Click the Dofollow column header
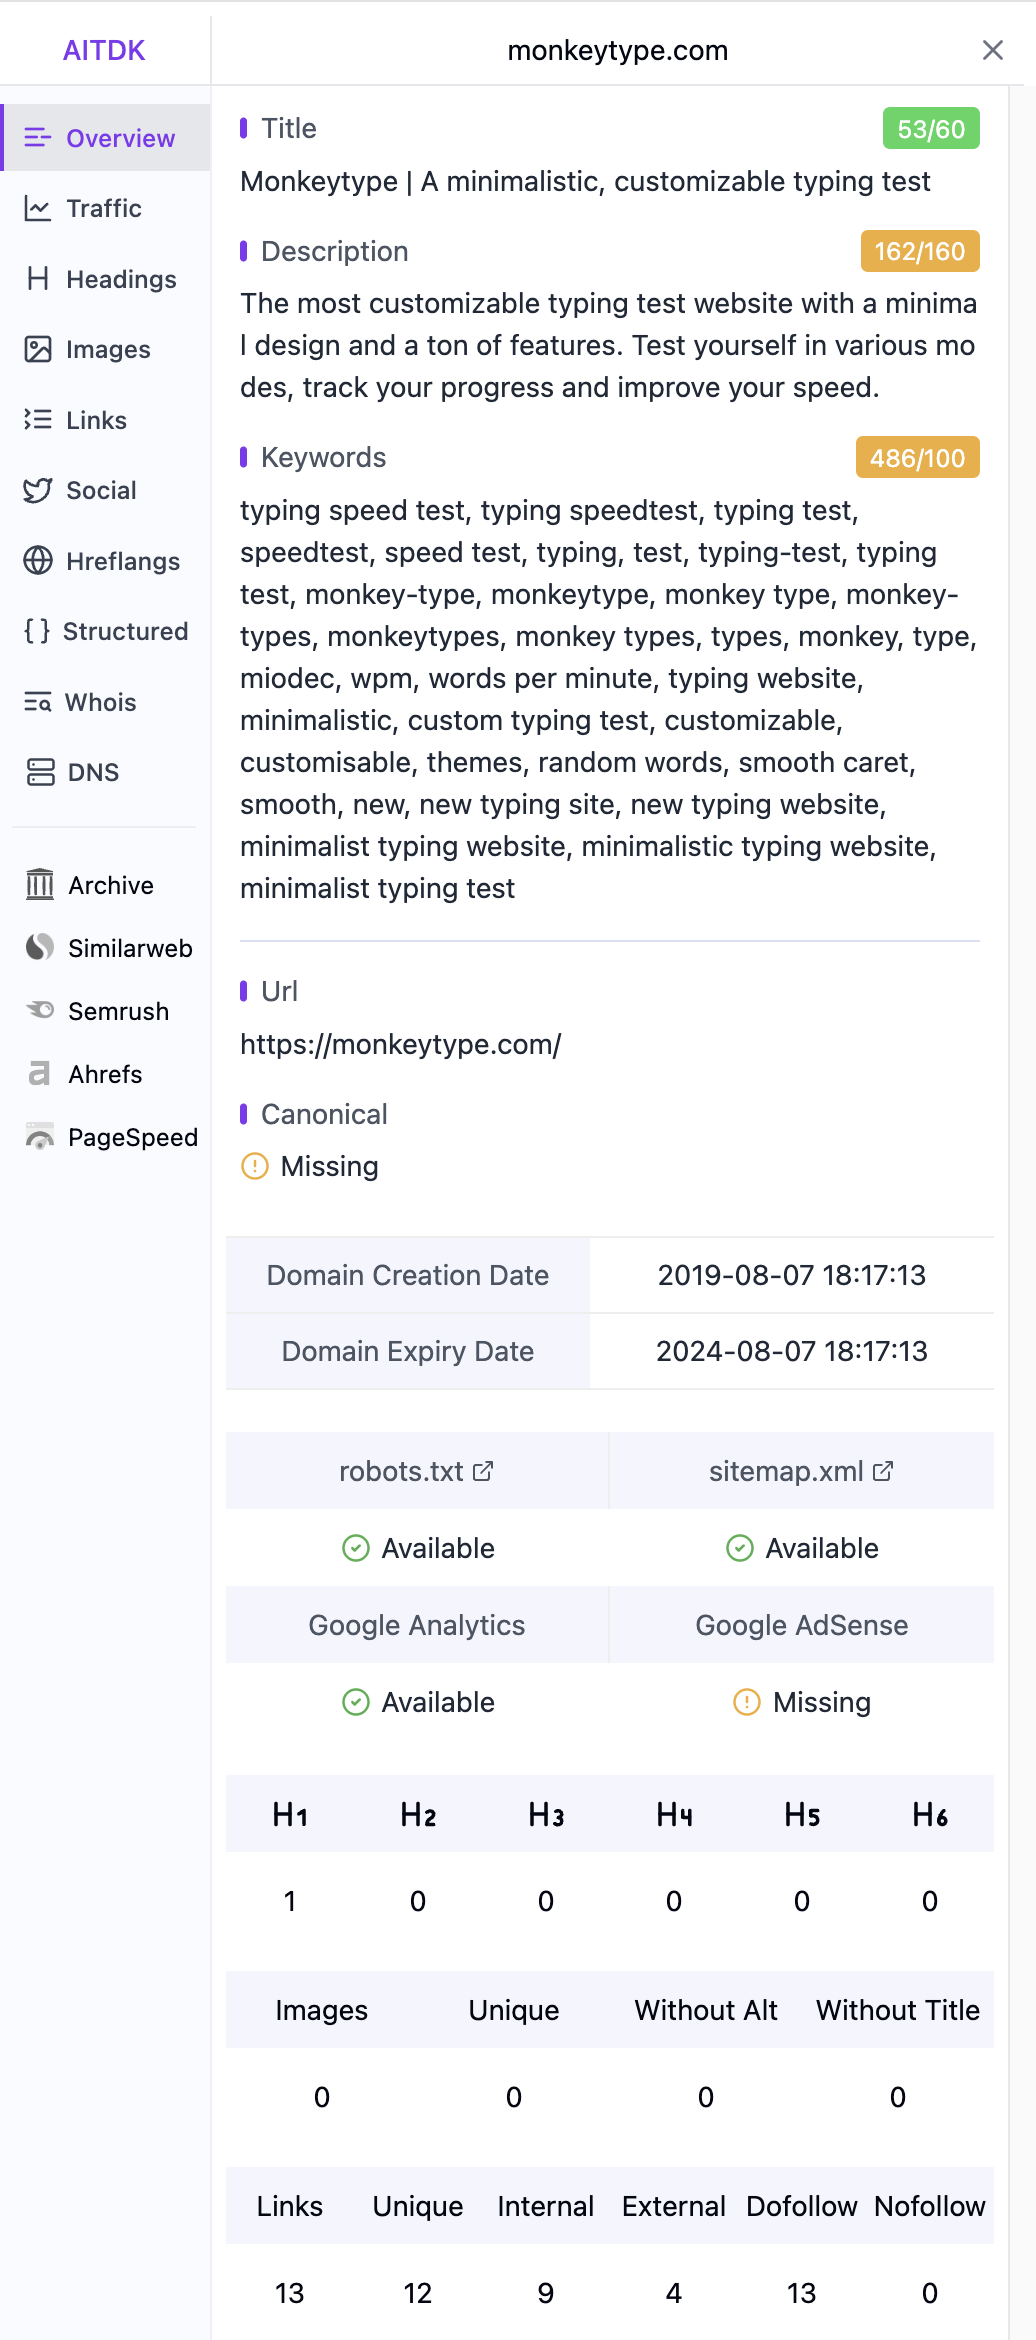Image resolution: width=1036 pixels, height=2340 pixels. [x=802, y=2206]
